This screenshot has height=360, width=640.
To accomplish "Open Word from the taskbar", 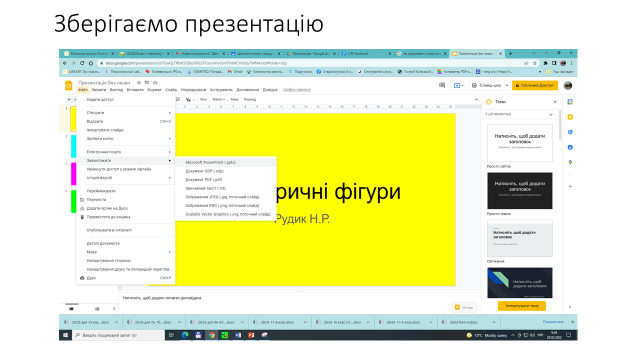I will coord(238,335).
